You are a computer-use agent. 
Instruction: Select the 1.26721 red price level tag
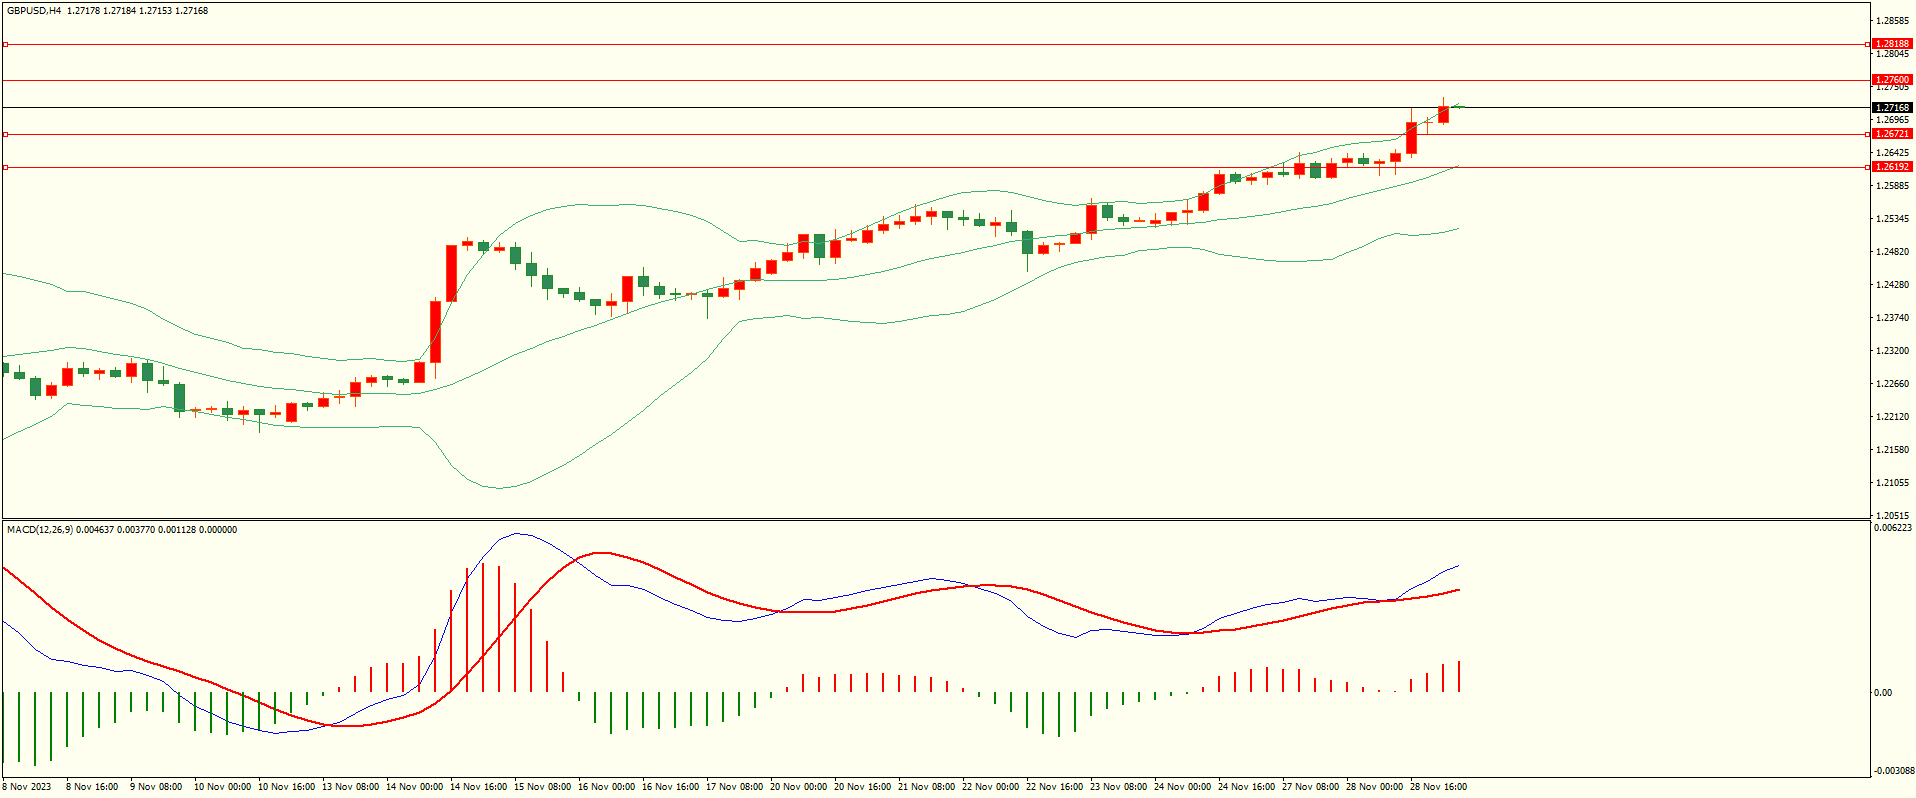[1891, 134]
